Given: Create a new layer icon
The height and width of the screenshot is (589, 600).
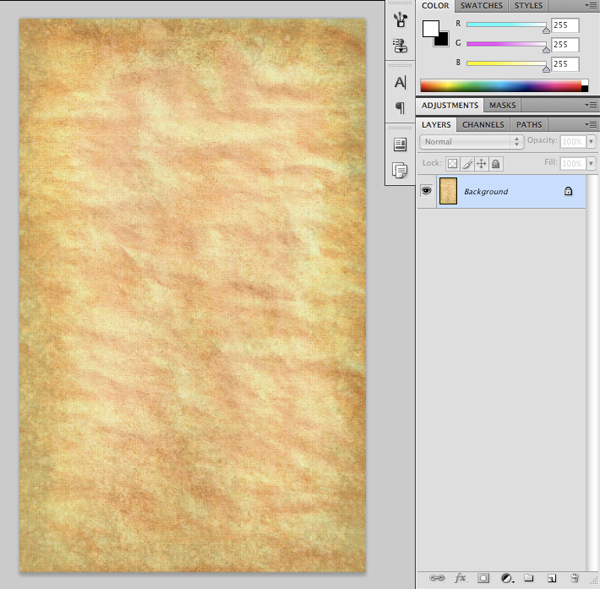Looking at the screenshot, I should tap(551, 578).
